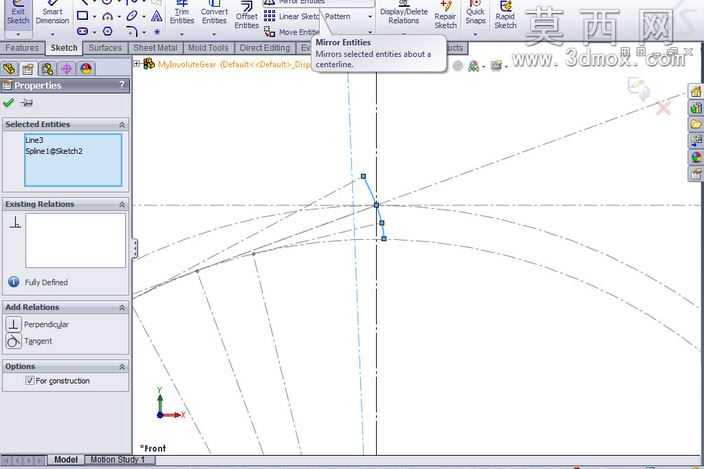
Task: Click the edit appearance toolbar icon
Action: pos(473,66)
